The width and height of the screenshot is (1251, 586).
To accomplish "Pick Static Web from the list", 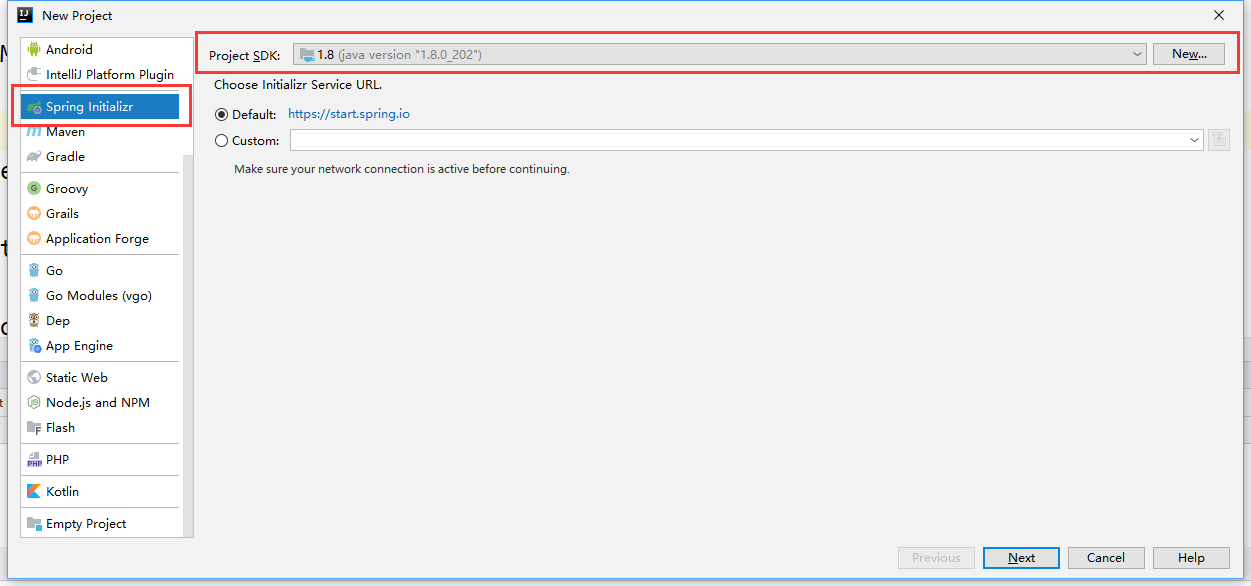I will coord(101,377).
